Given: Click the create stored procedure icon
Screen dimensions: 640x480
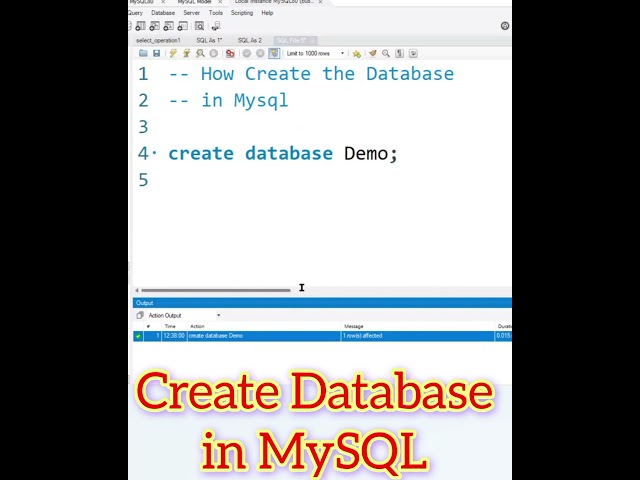Looking at the screenshot, I should [168, 27].
